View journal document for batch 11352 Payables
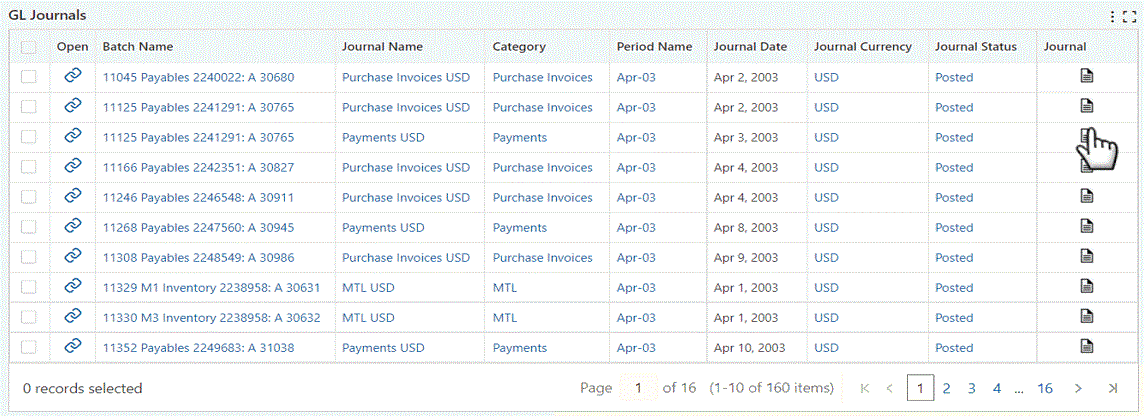1144x416 pixels. click(1086, 347)
